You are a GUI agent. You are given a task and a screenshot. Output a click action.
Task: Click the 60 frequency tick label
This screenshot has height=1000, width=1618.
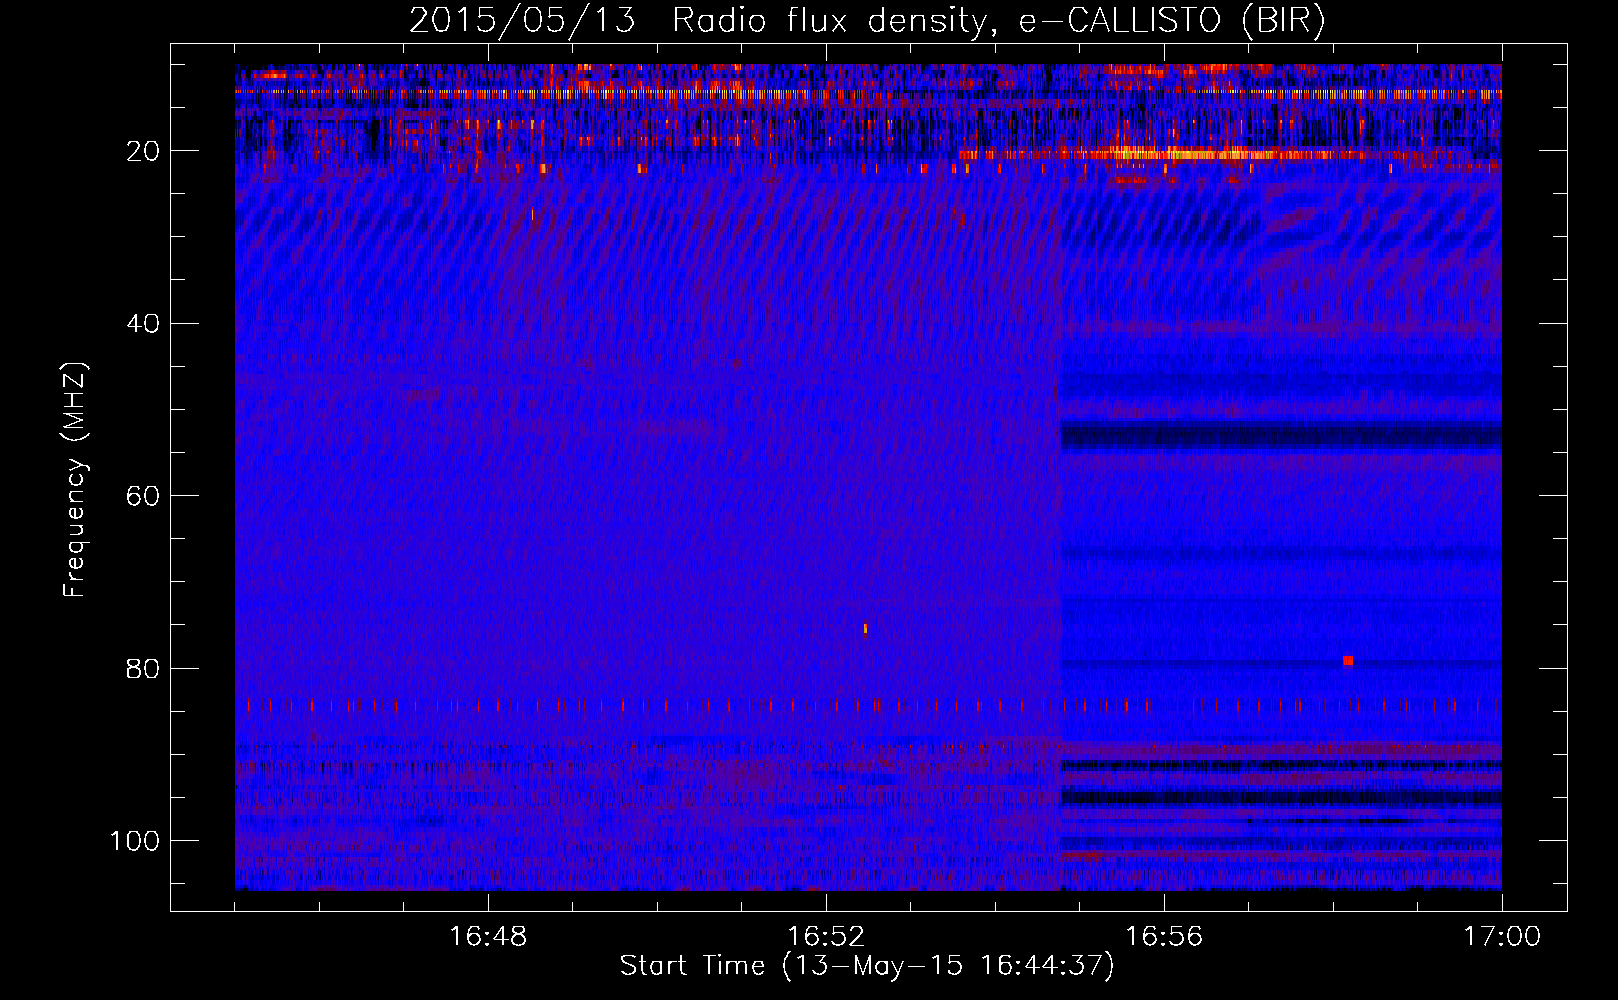coord(143,496)
